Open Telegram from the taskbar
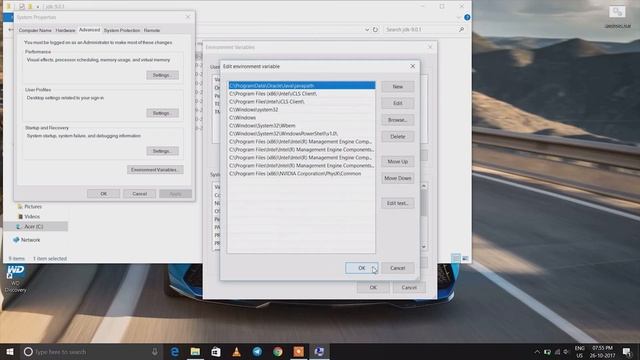 [x=257, y=351]
